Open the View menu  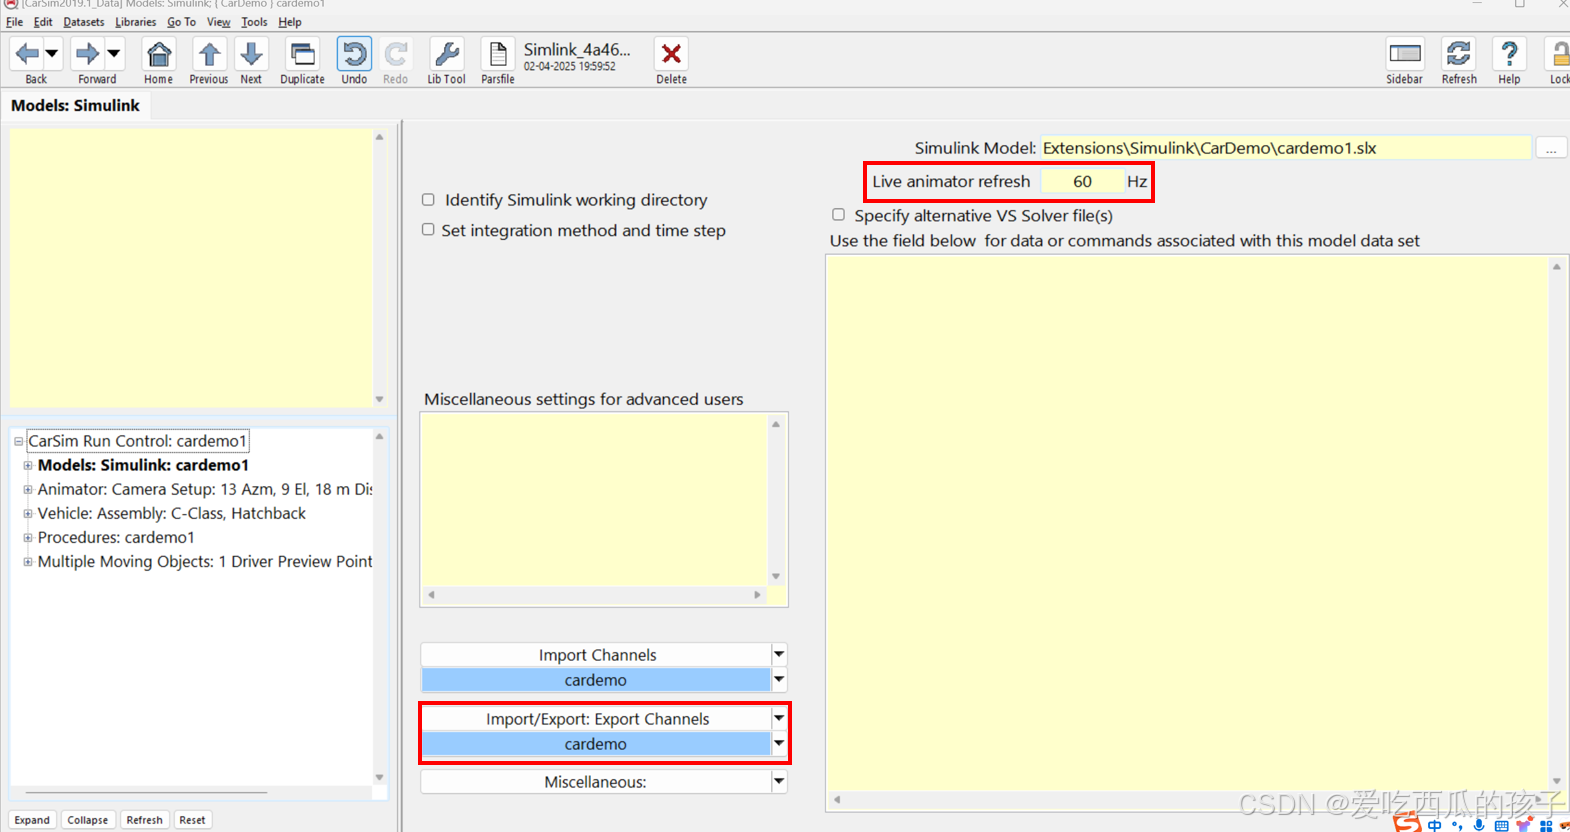pyautogui.click(x=218, y=22)
